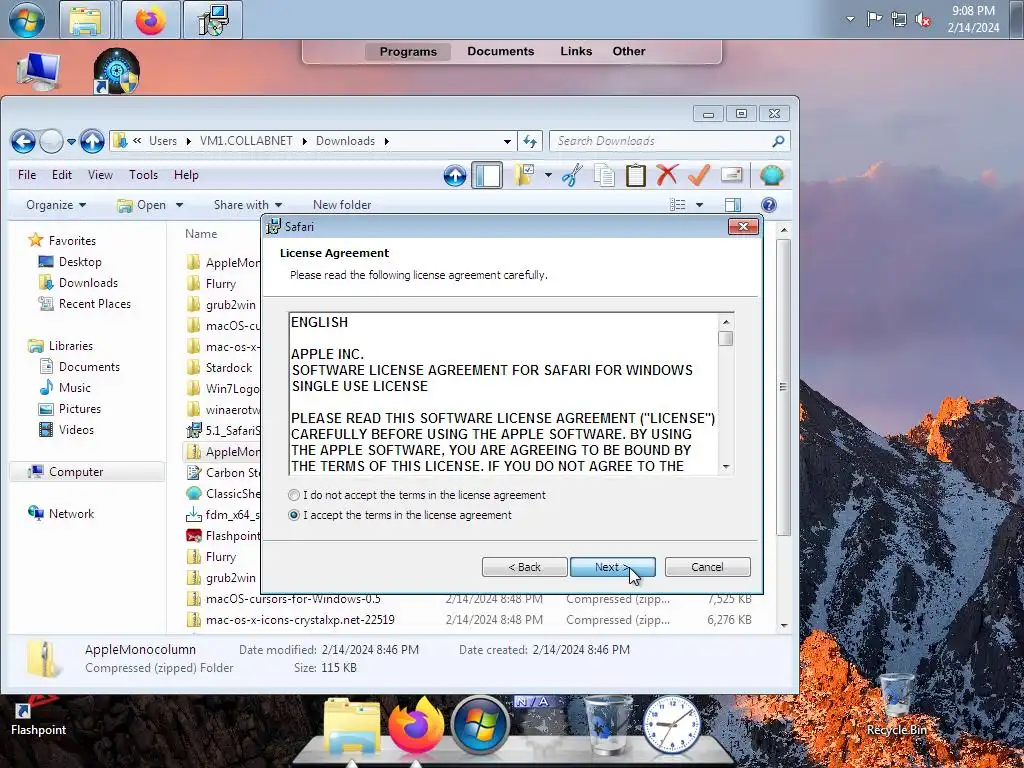Open Windows Explorer from the top taskbar
The height and width of the screenshot is (768, 1024).
point(85,20)
